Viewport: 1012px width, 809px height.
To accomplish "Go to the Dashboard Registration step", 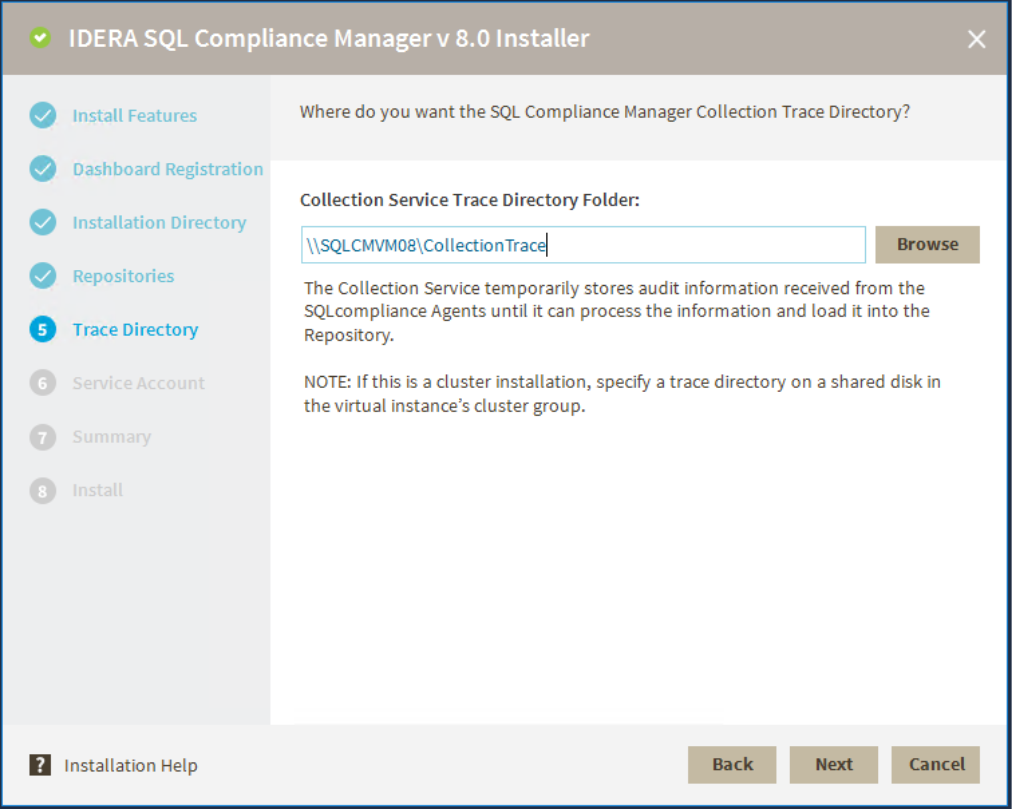I will point(167,169).
